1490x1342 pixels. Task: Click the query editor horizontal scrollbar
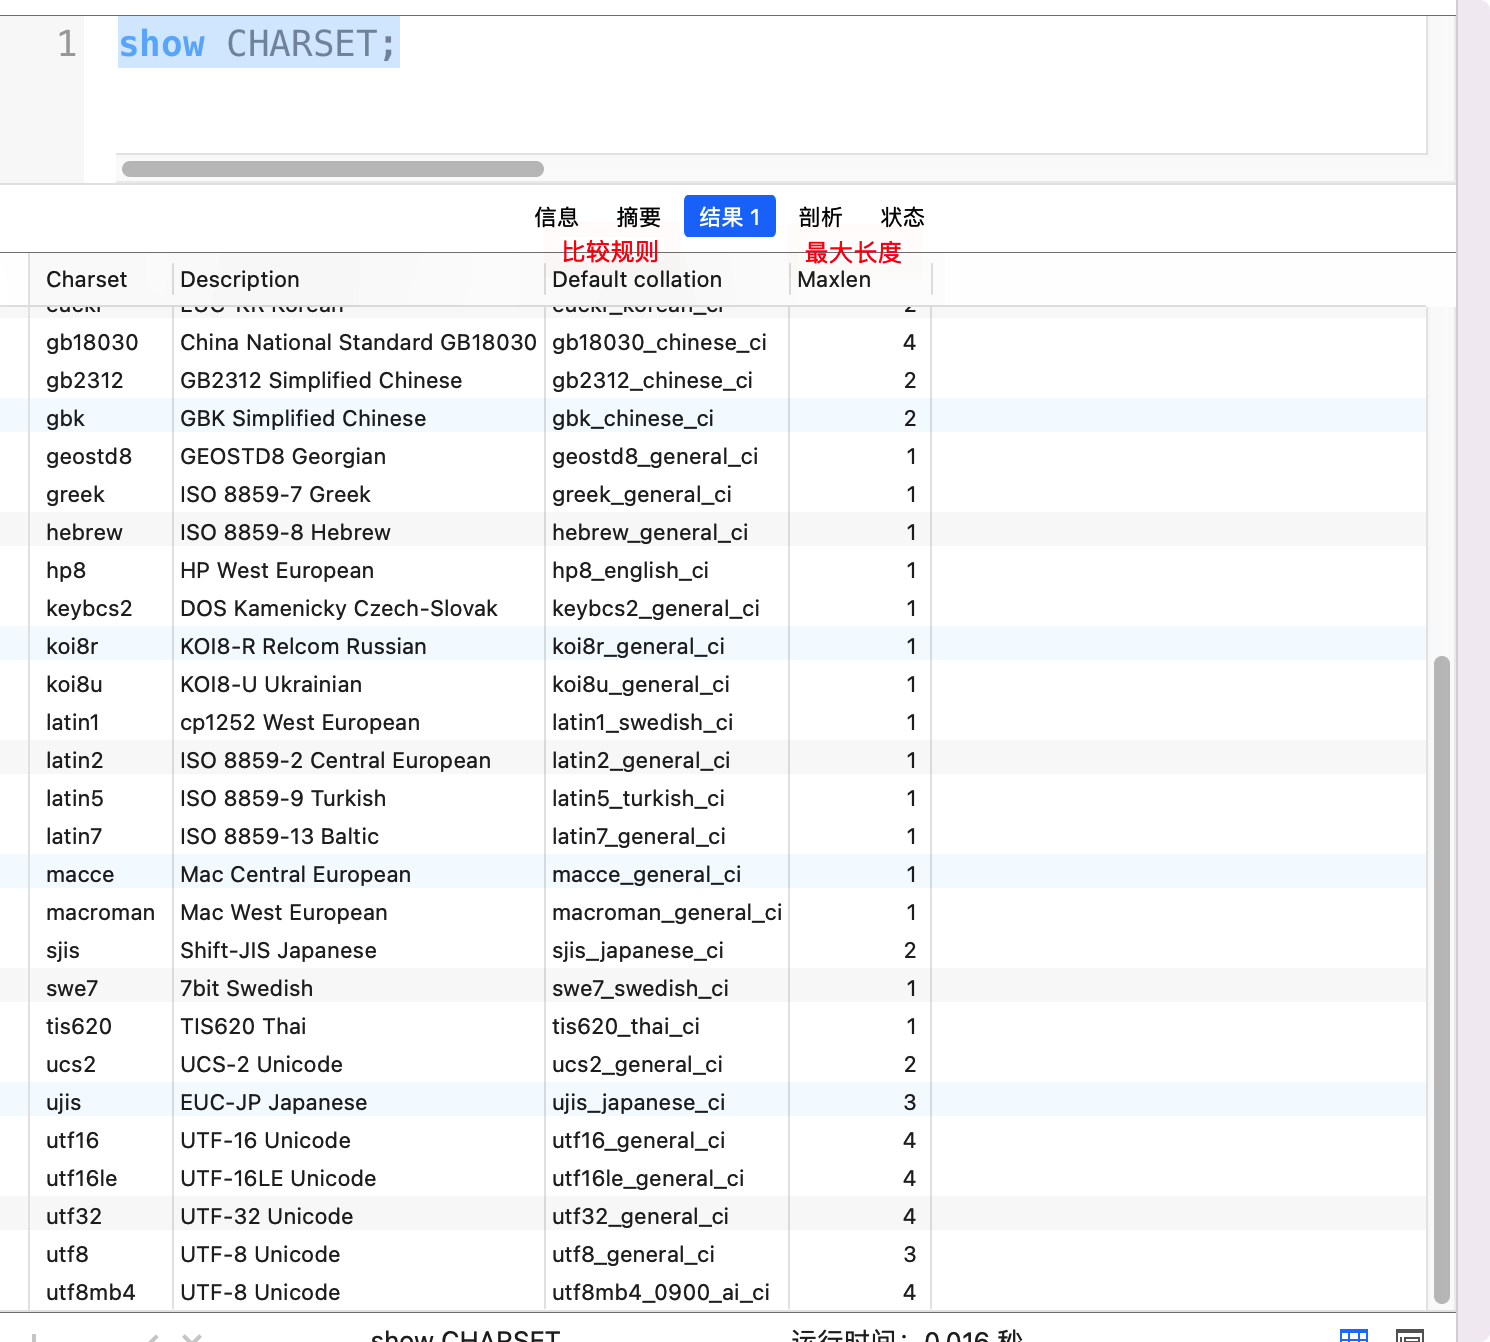pyautogui.click(x=333, y=169)
